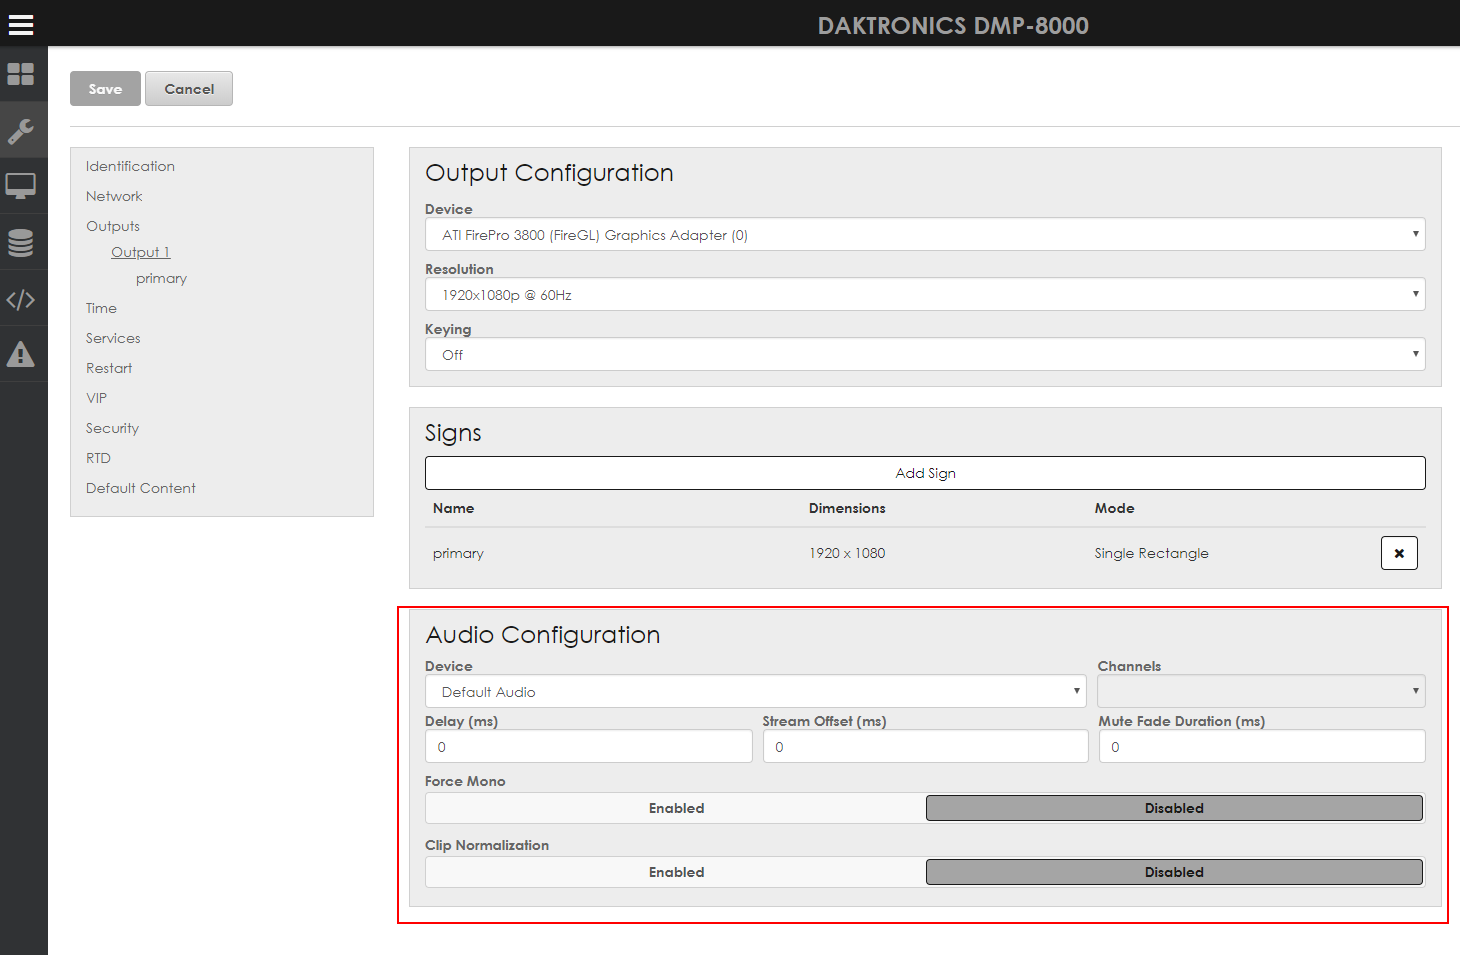The image size is (1460, 955).
Task: Open the database stack icon
Action: click(21, 242)
